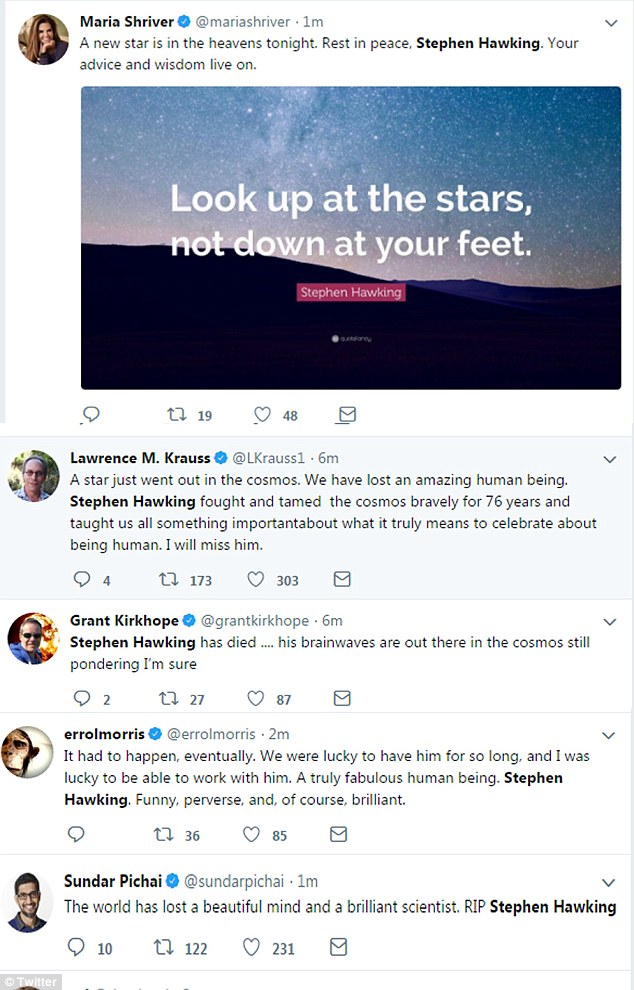This screenshot has width=634, height=990.
Task: Like Maria Shriver's tweet
Action: pyautogui.click(x=262, y=414)
